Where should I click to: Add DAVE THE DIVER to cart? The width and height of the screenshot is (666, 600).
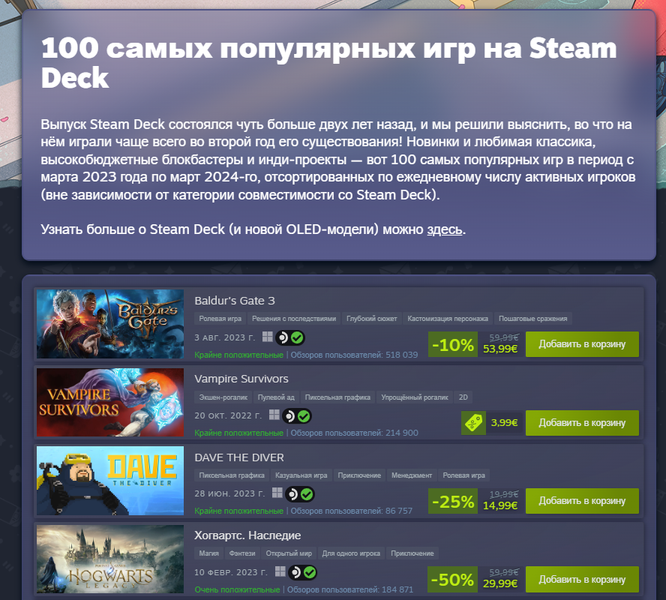point(582,501)
